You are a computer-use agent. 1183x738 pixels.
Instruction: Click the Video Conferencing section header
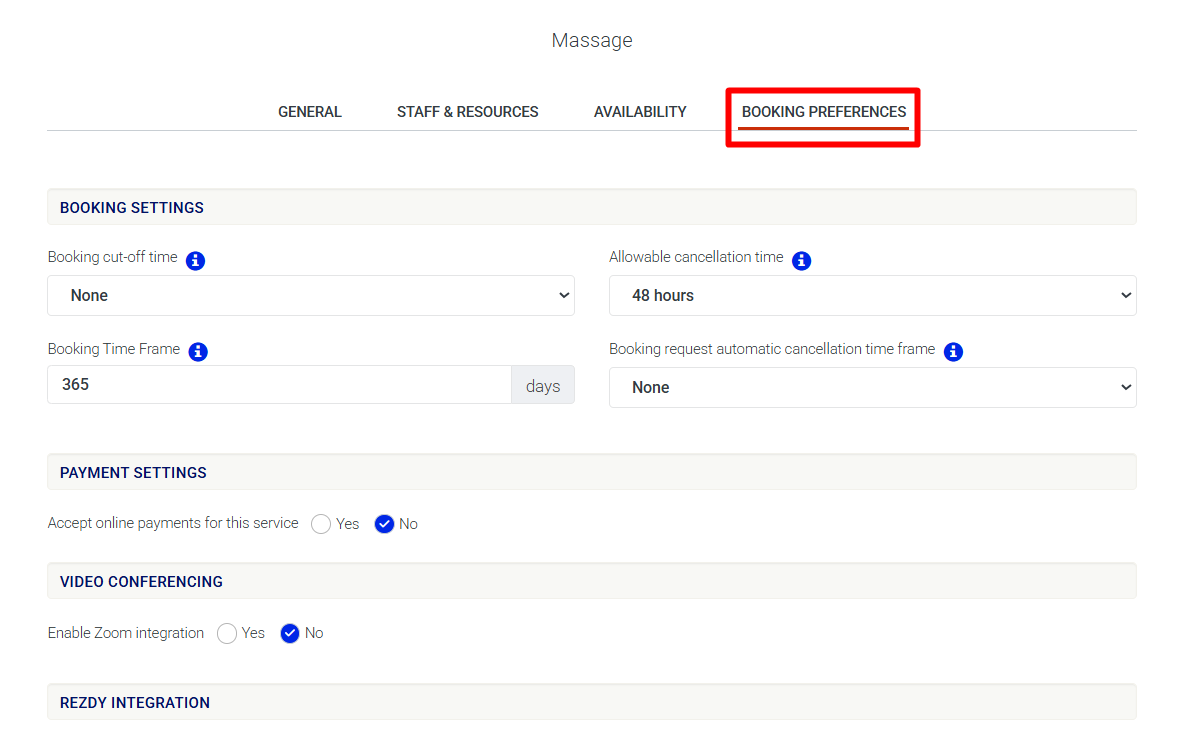592,581
